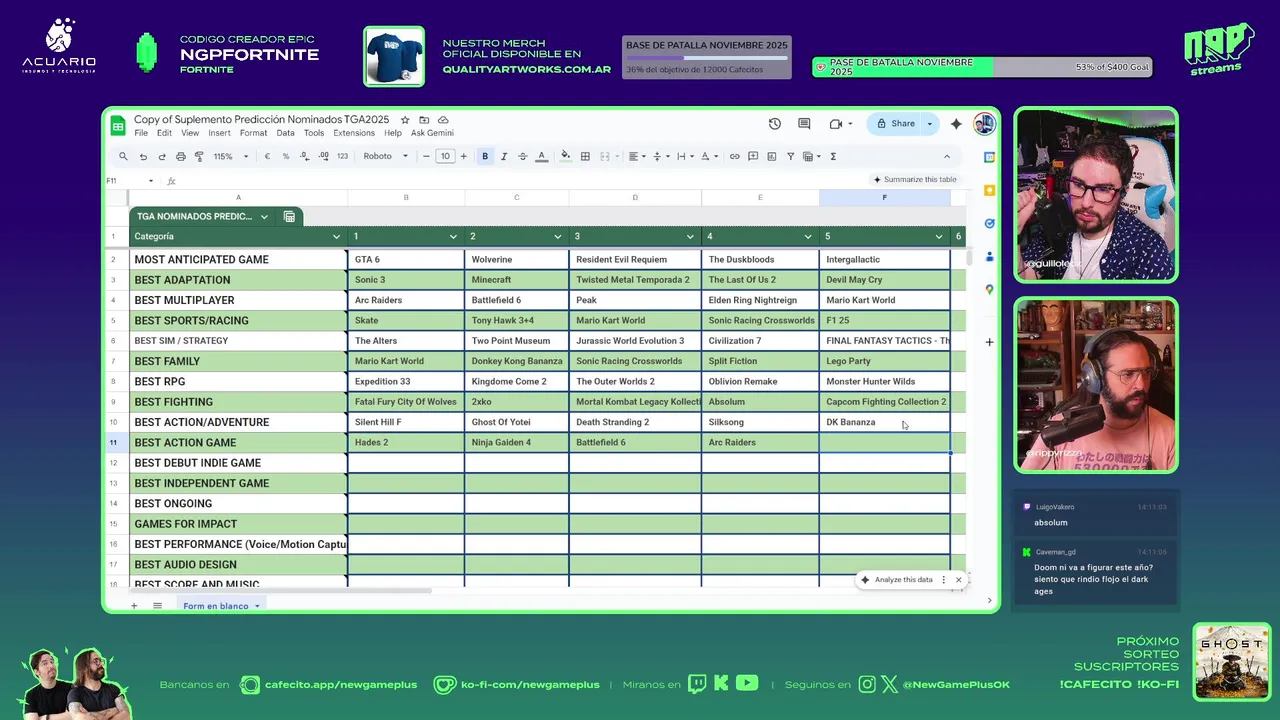
Task: Click Ask Gemini
Action: (x=432, y=133)
